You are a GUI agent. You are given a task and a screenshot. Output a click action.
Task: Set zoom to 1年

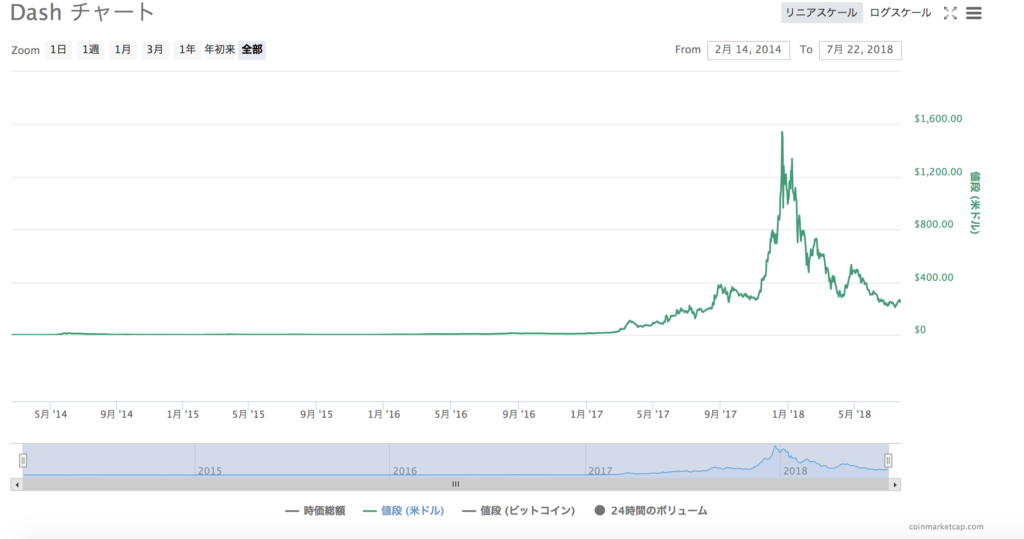pyautogui.click(x=187, y=50)
